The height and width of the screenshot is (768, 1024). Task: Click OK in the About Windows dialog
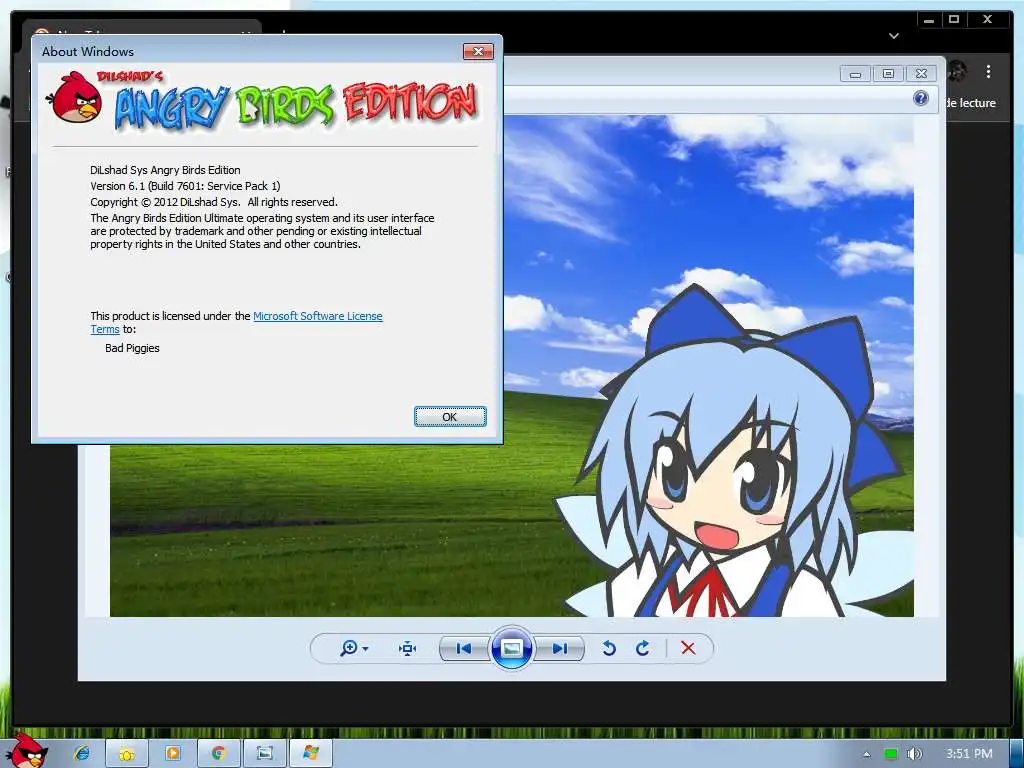point(450,417)
